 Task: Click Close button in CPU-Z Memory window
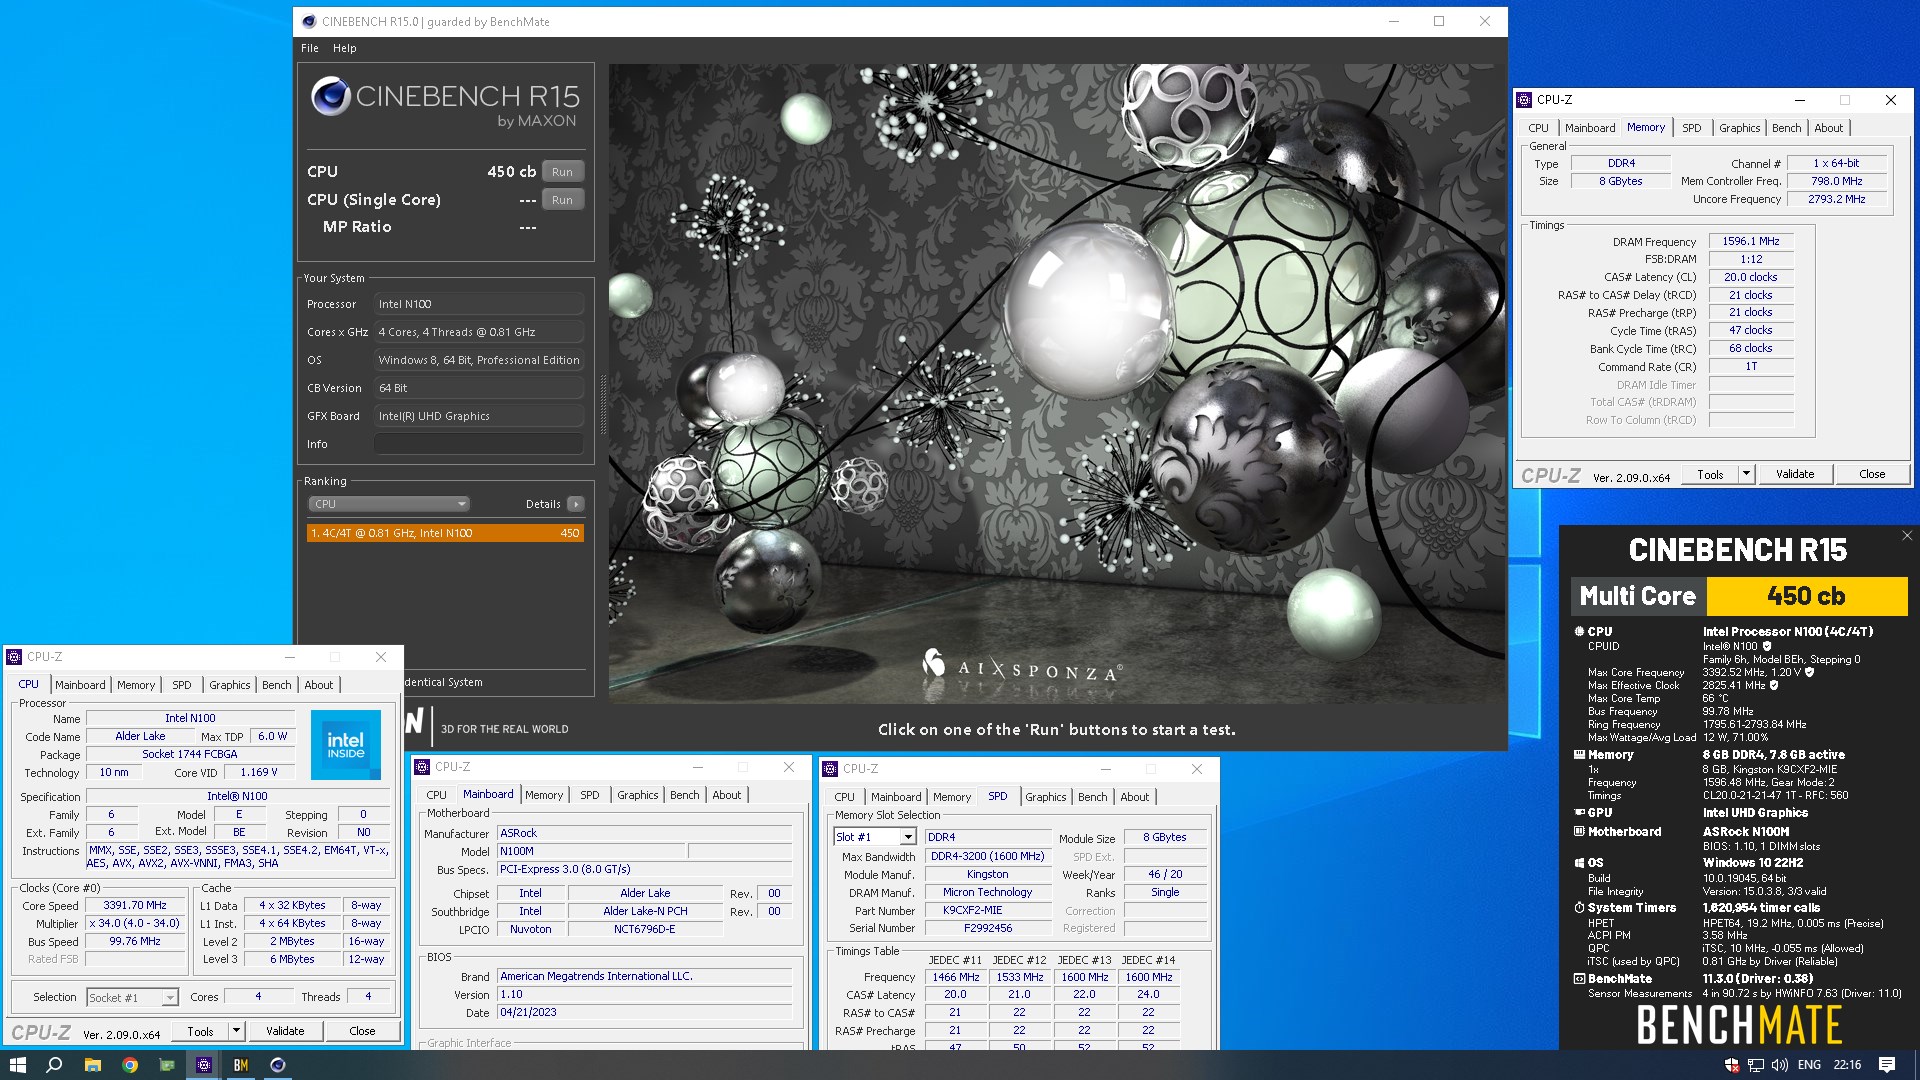coord(1872,474)
